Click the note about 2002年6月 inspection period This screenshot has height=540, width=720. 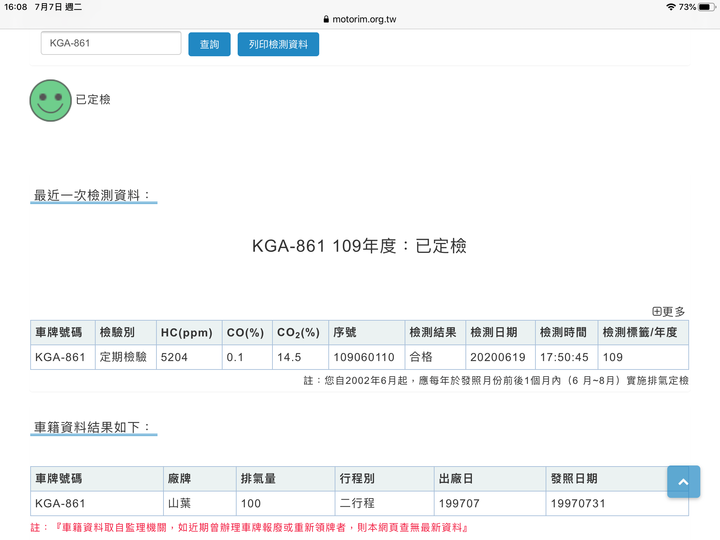496,381
